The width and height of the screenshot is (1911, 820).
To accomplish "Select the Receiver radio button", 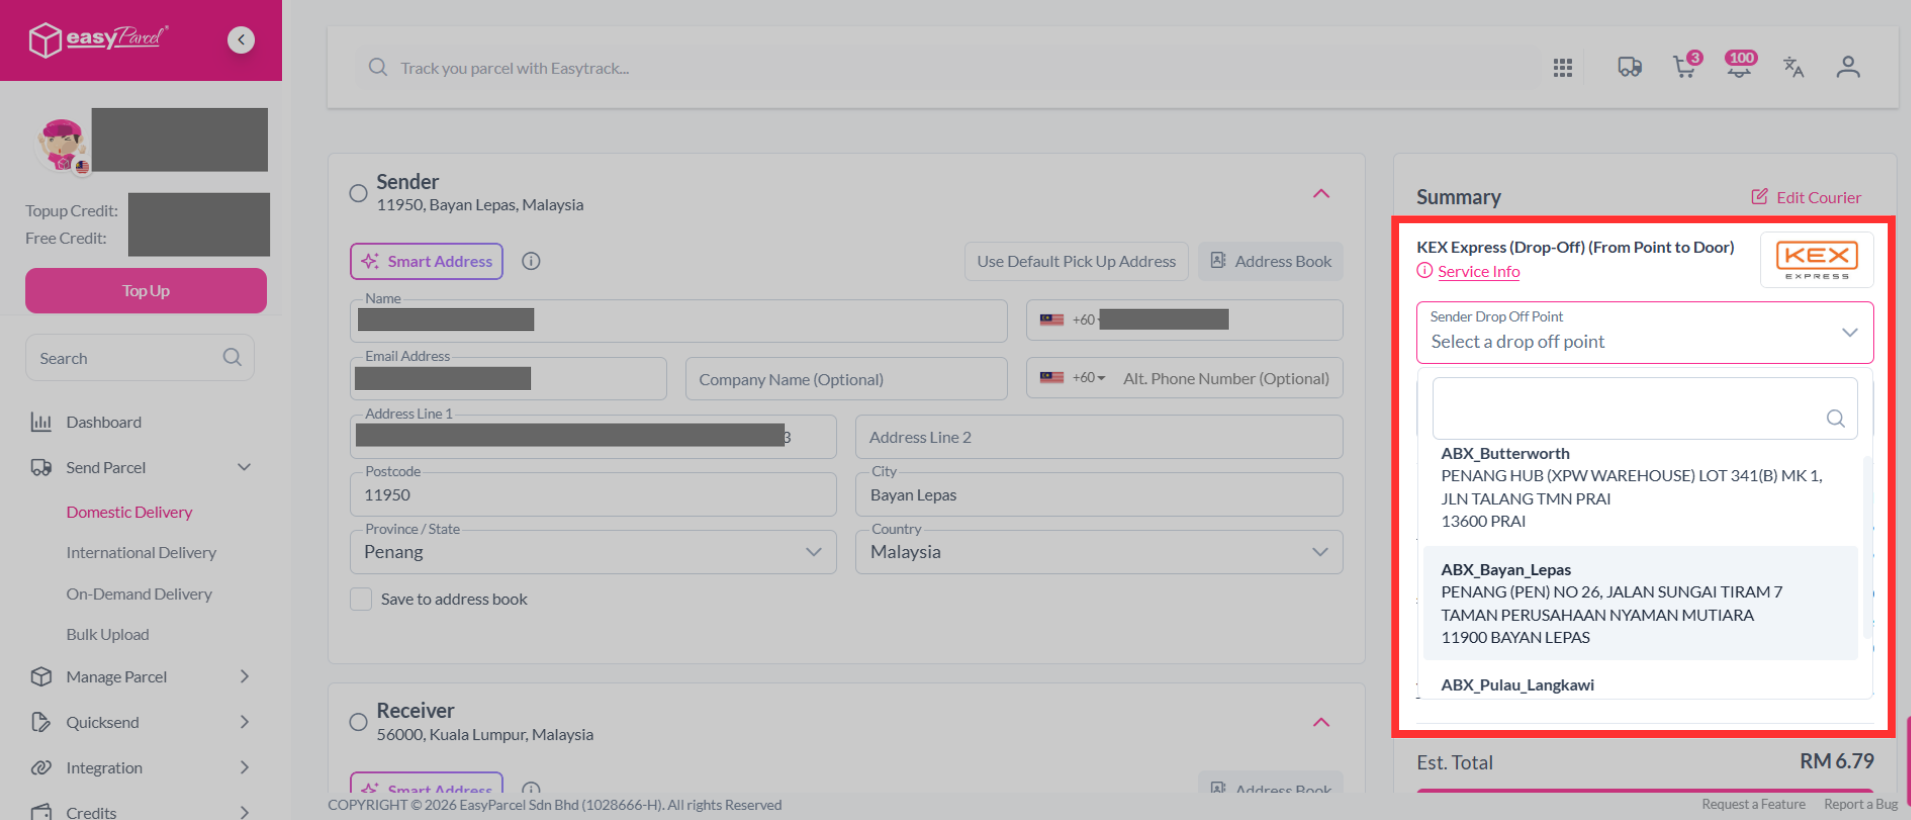I will [x=358, y=722].
